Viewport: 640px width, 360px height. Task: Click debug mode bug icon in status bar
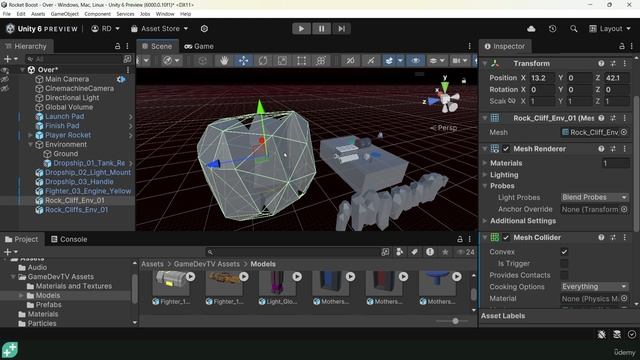601,335
